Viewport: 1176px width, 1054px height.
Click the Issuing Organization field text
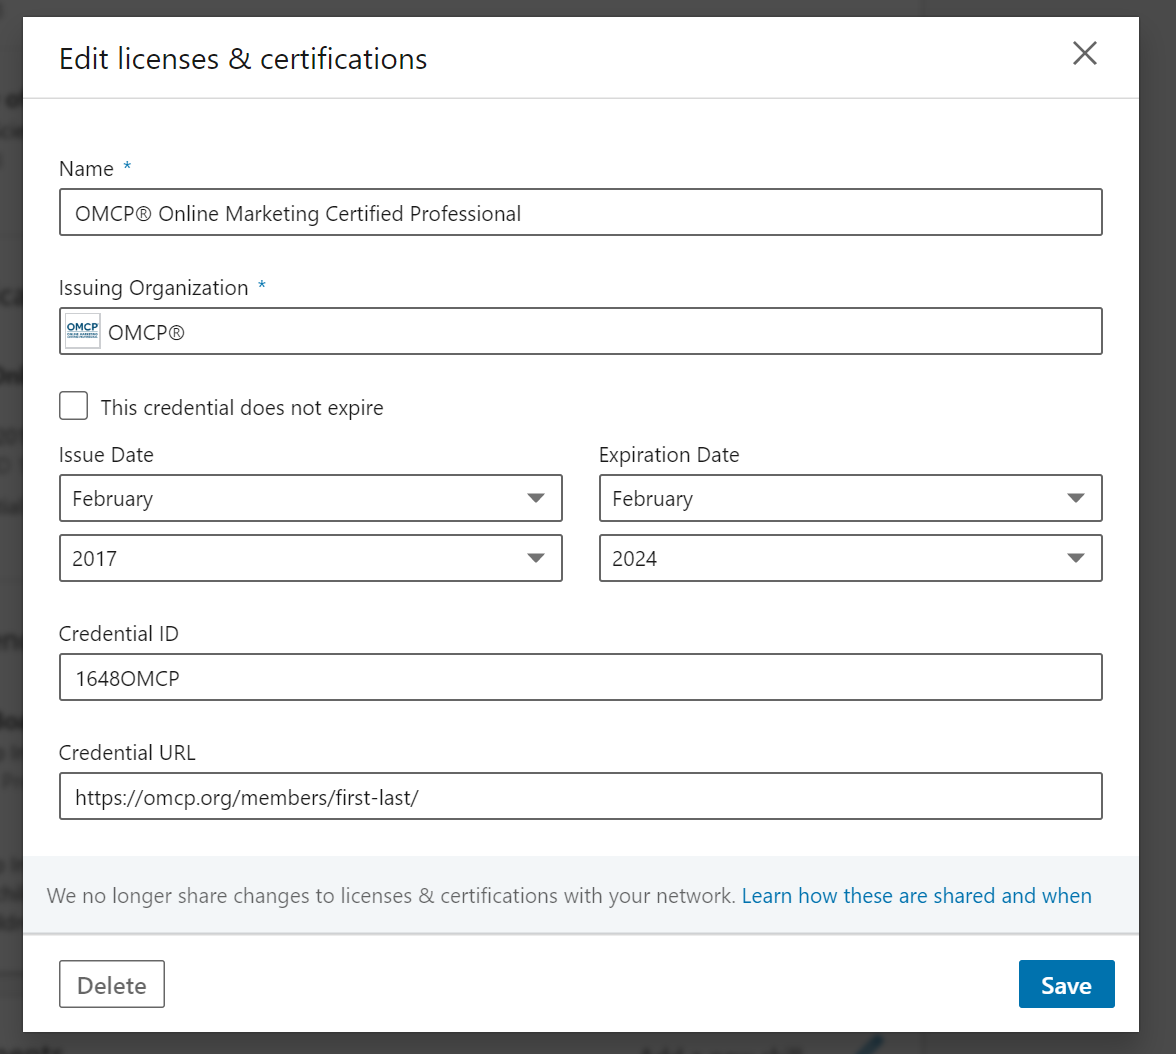(146, 332)
